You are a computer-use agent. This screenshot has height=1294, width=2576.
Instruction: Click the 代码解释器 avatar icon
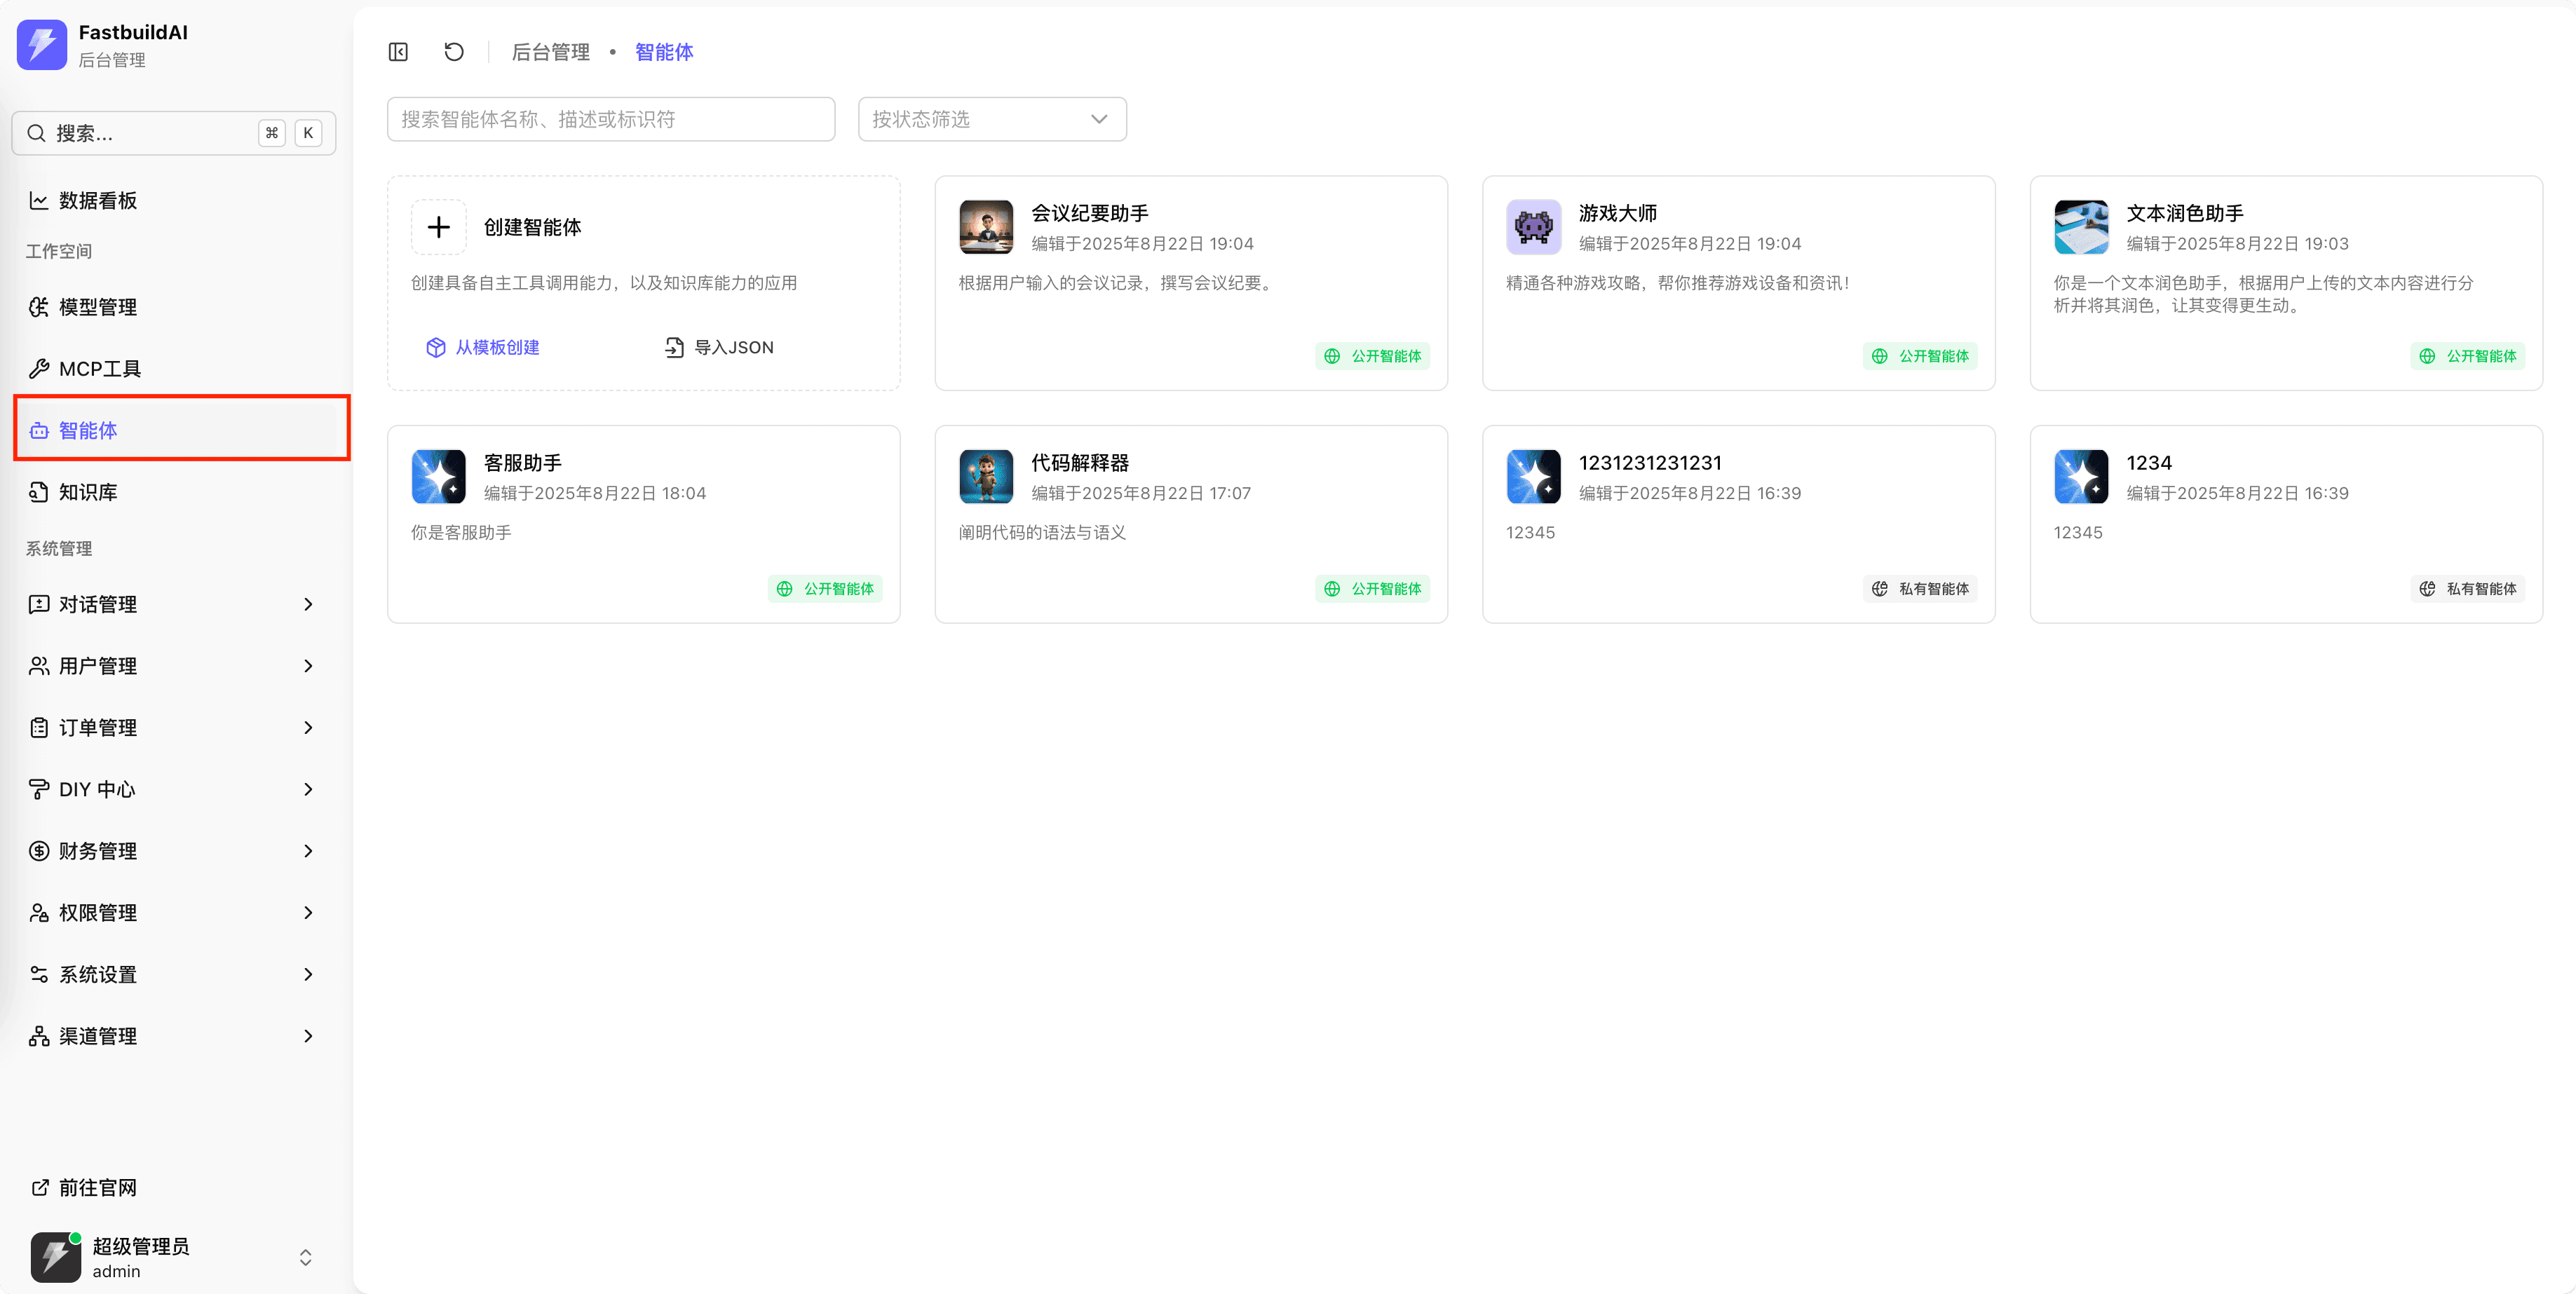pos(986,476)
